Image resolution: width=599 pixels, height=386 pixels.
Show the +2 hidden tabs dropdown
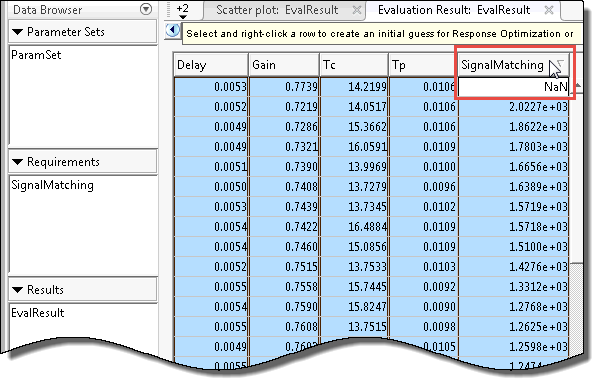click(x=183, y=10)
